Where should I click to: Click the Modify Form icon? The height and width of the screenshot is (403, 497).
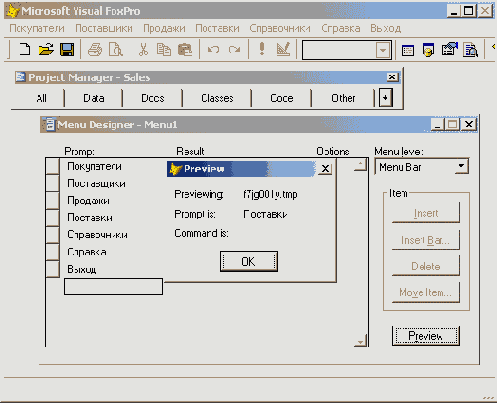click(x=283, y=49)
